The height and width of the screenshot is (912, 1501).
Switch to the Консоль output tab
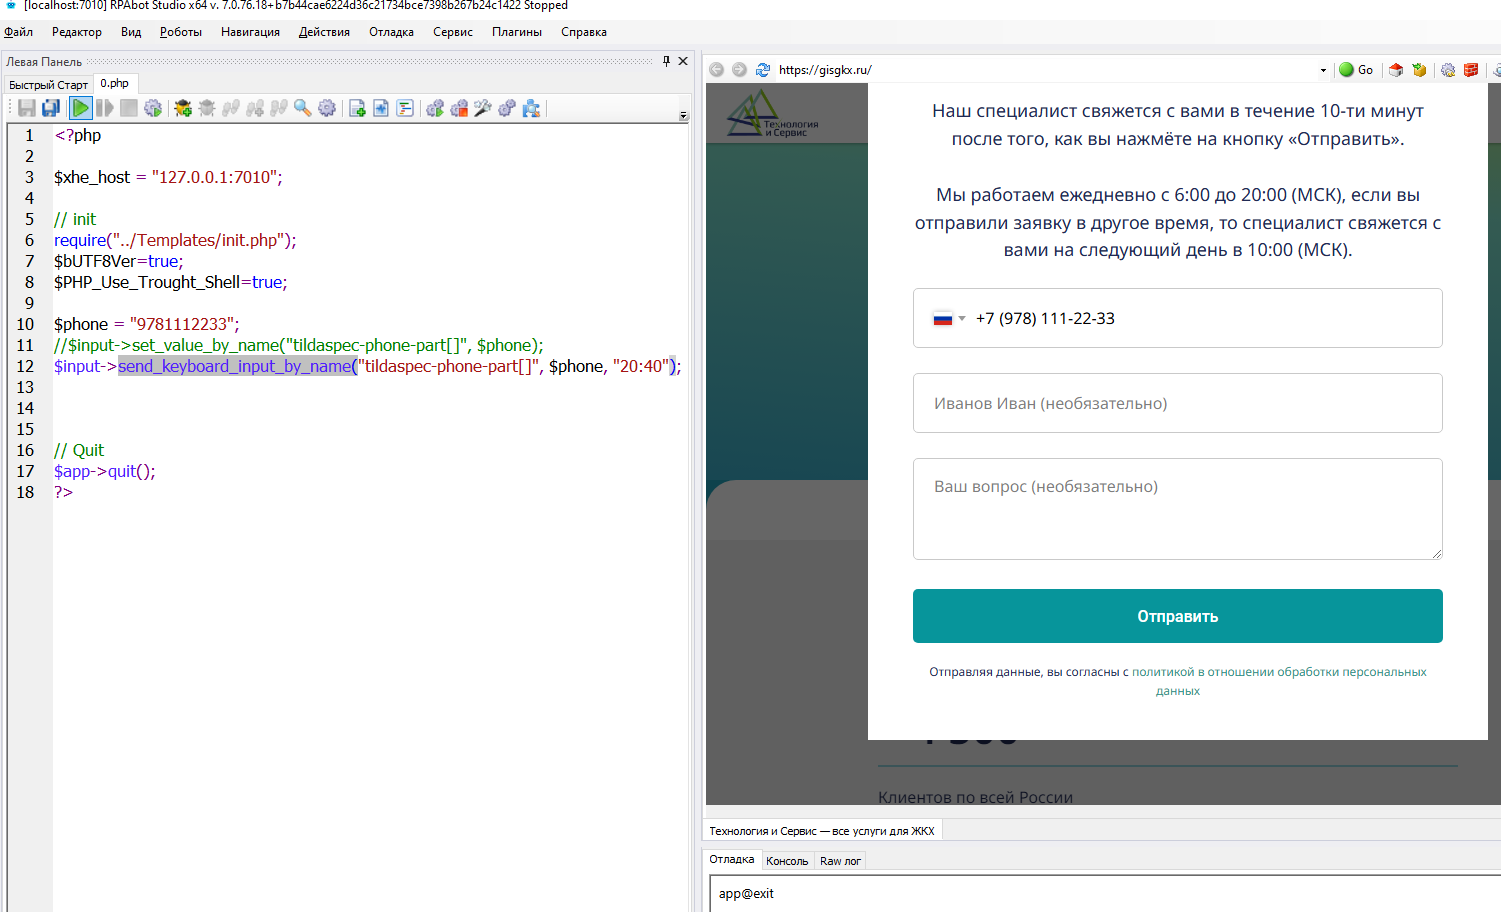coord(787,861)
